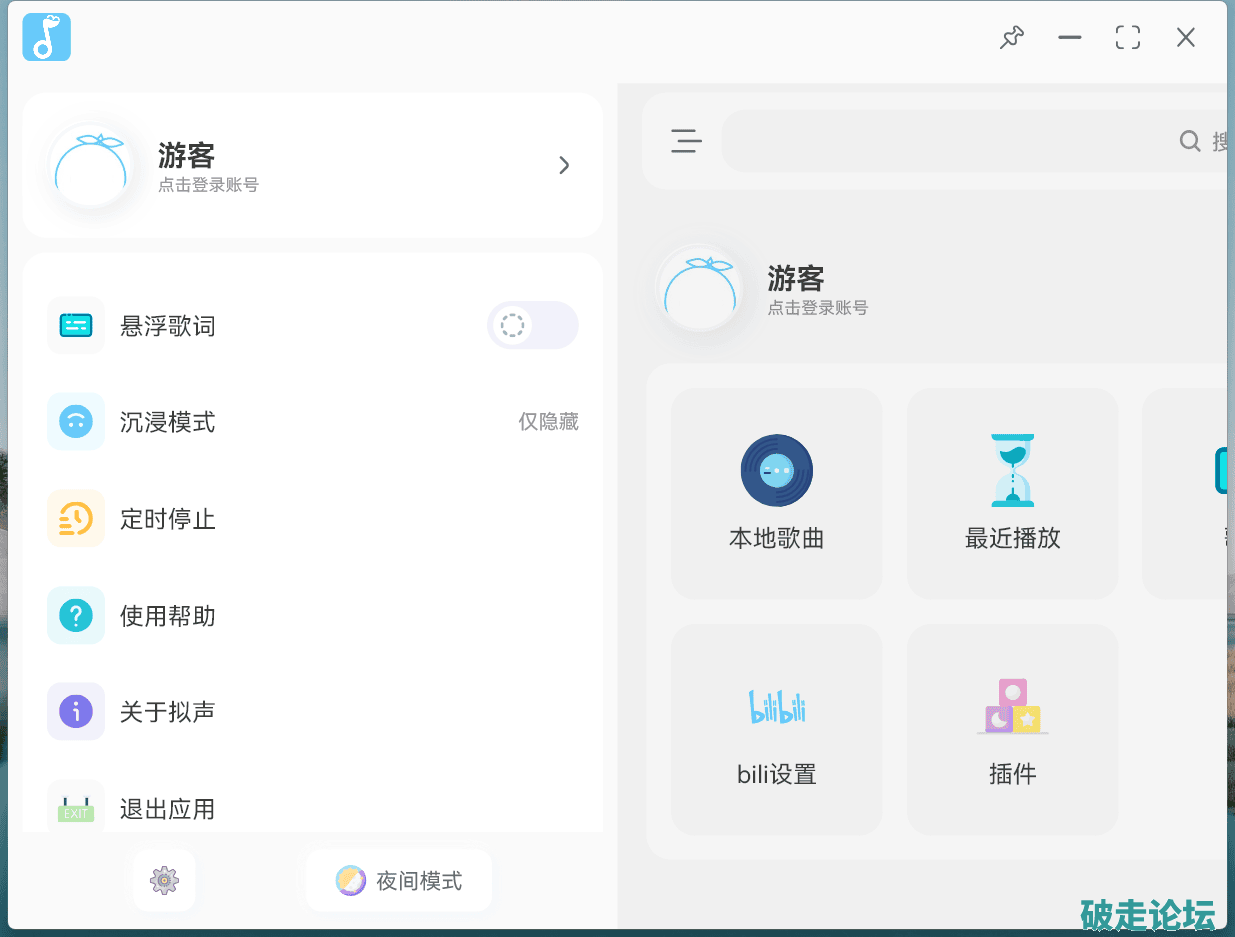Screen dimensions: 1235x937
Task: Click the guest avatar in the sidebar card
Action: coord(91,166)
